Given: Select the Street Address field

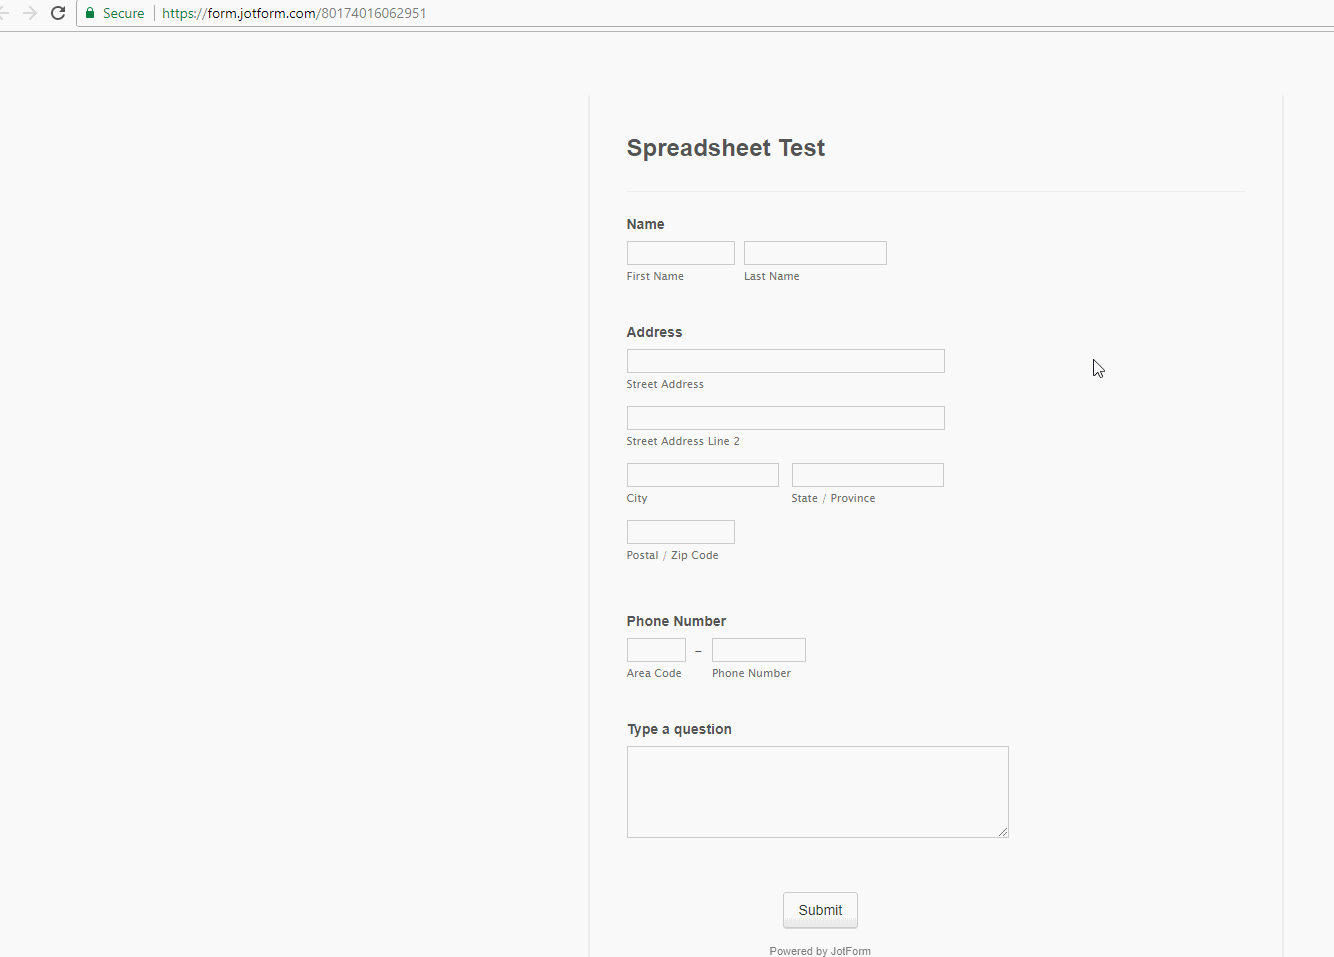Looking at the screenshot, I should [785, 361].
